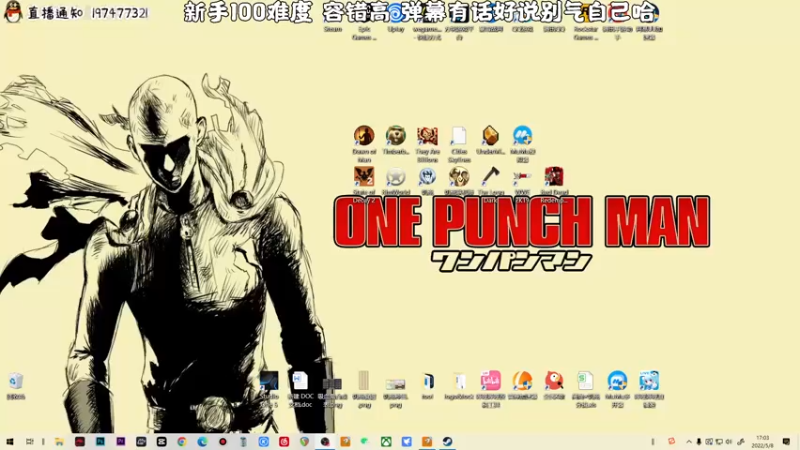800x450 pixels.
Task: Open the Windows Start menu
Action: [10, 442]
